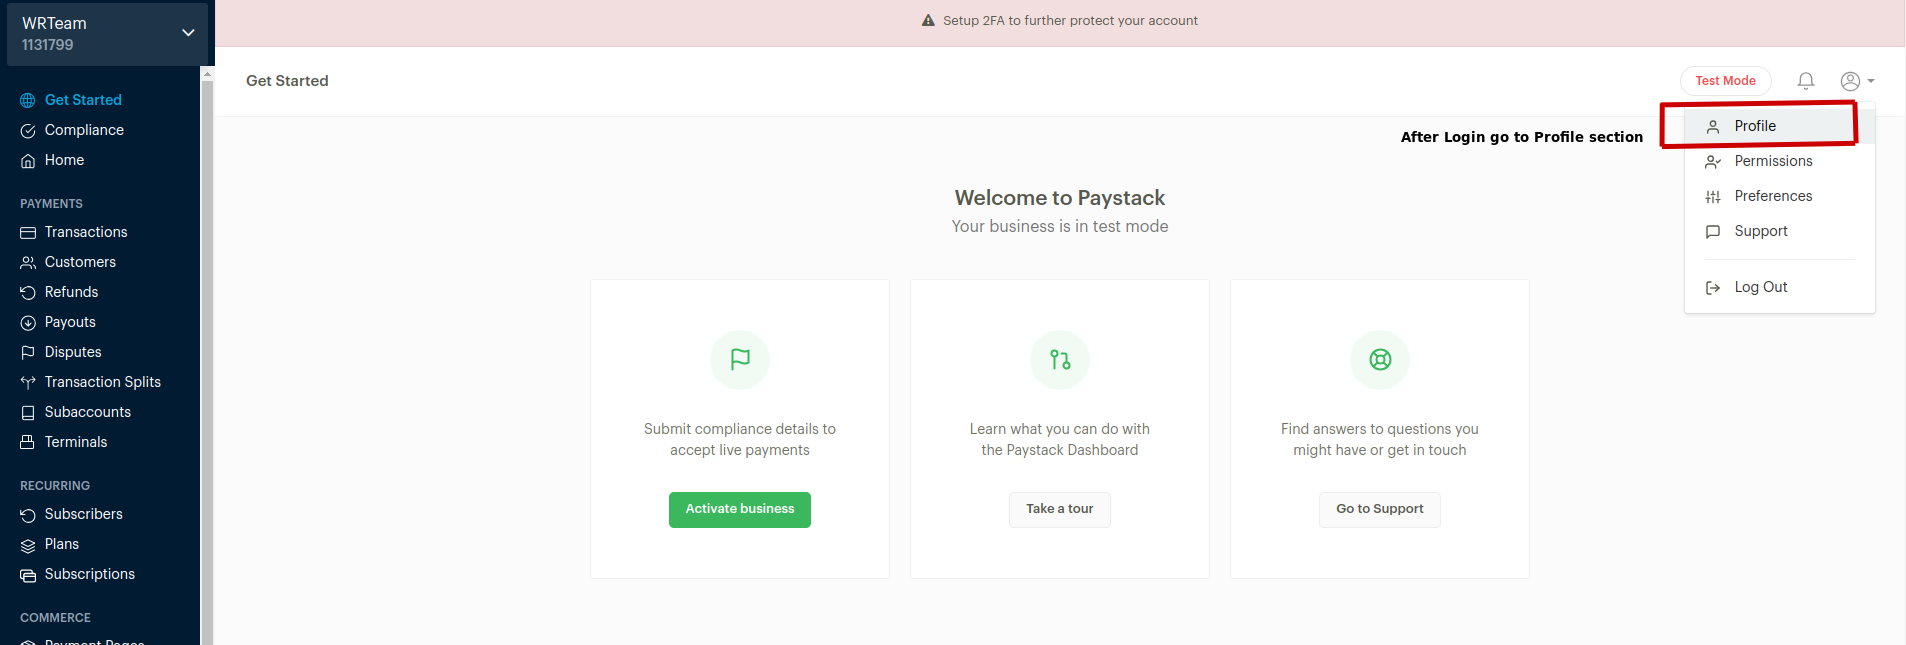Select Support from the account menu
Image resolution: width=1906 pixels, height=645 pixels.
(1780, 231)
